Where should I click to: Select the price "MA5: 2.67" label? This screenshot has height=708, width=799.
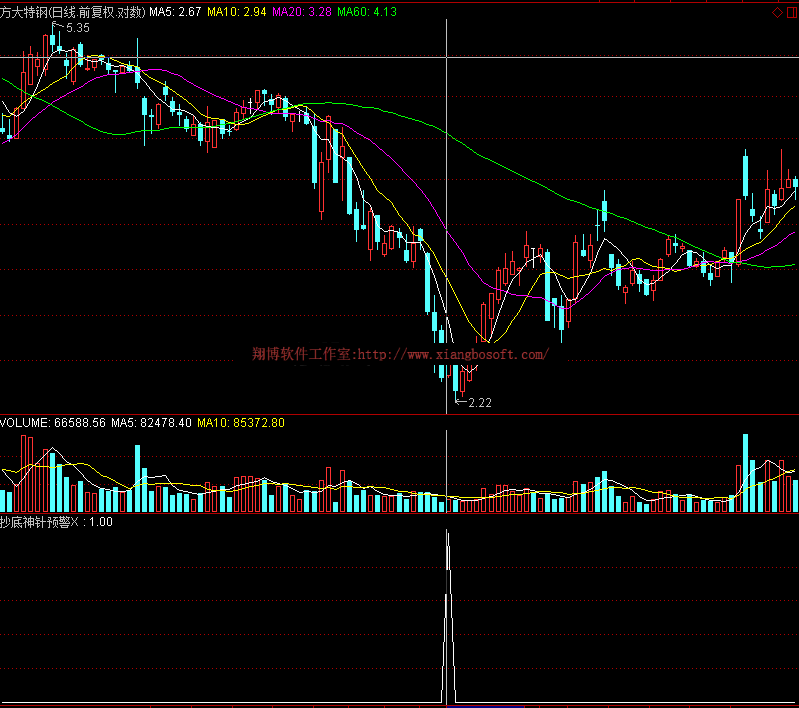click(175, 12)
